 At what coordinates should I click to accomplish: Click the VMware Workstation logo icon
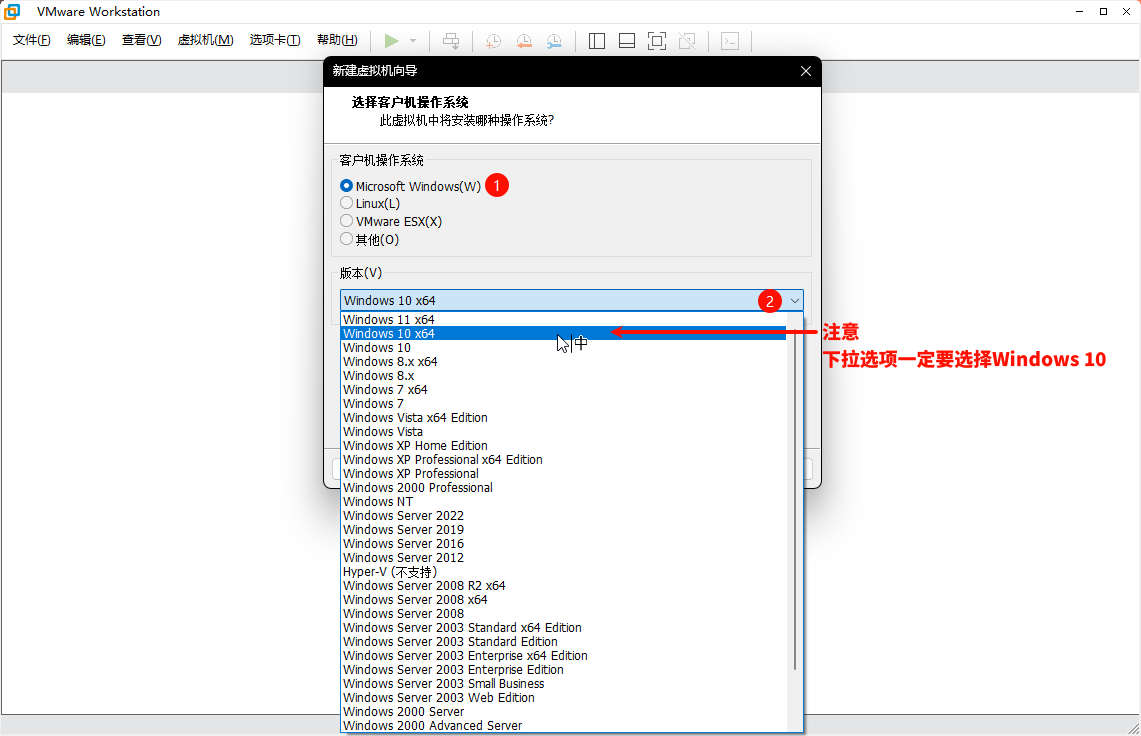(12, 12)
